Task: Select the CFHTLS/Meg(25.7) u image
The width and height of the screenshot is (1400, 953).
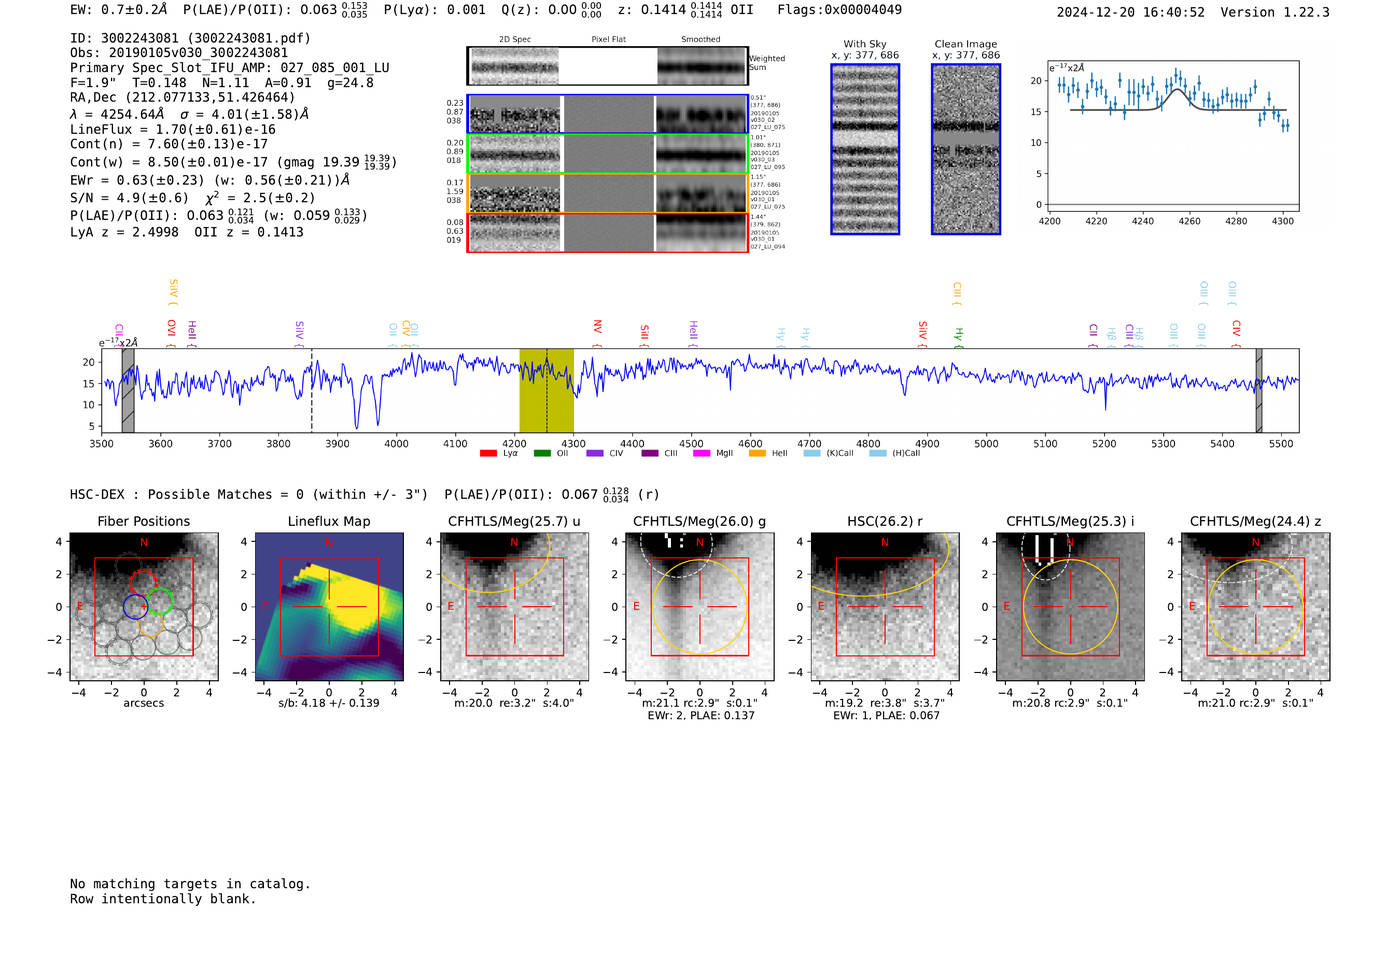Action: (x=515, y=607)
